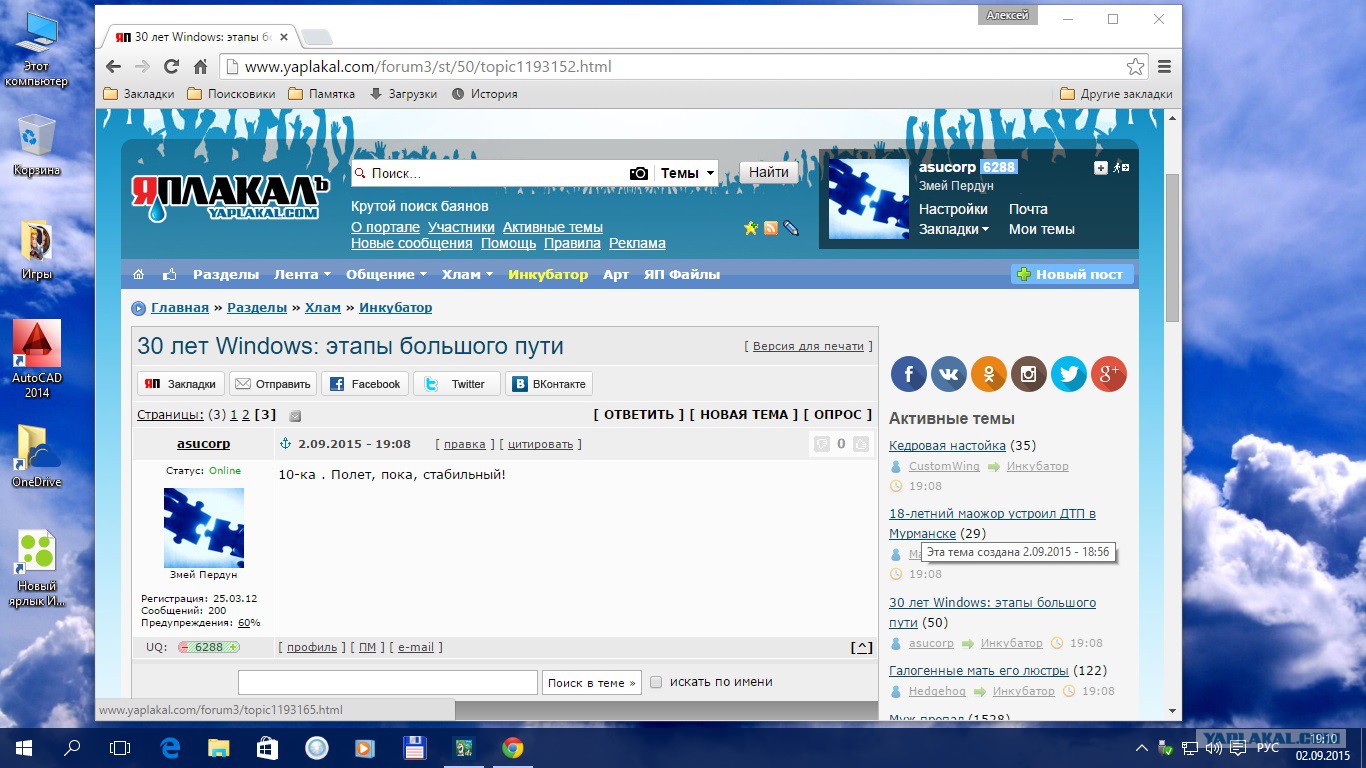Click the topic search text field
Image resolution: width=1366 pixels, height=768 pixels.
point(388,682)
